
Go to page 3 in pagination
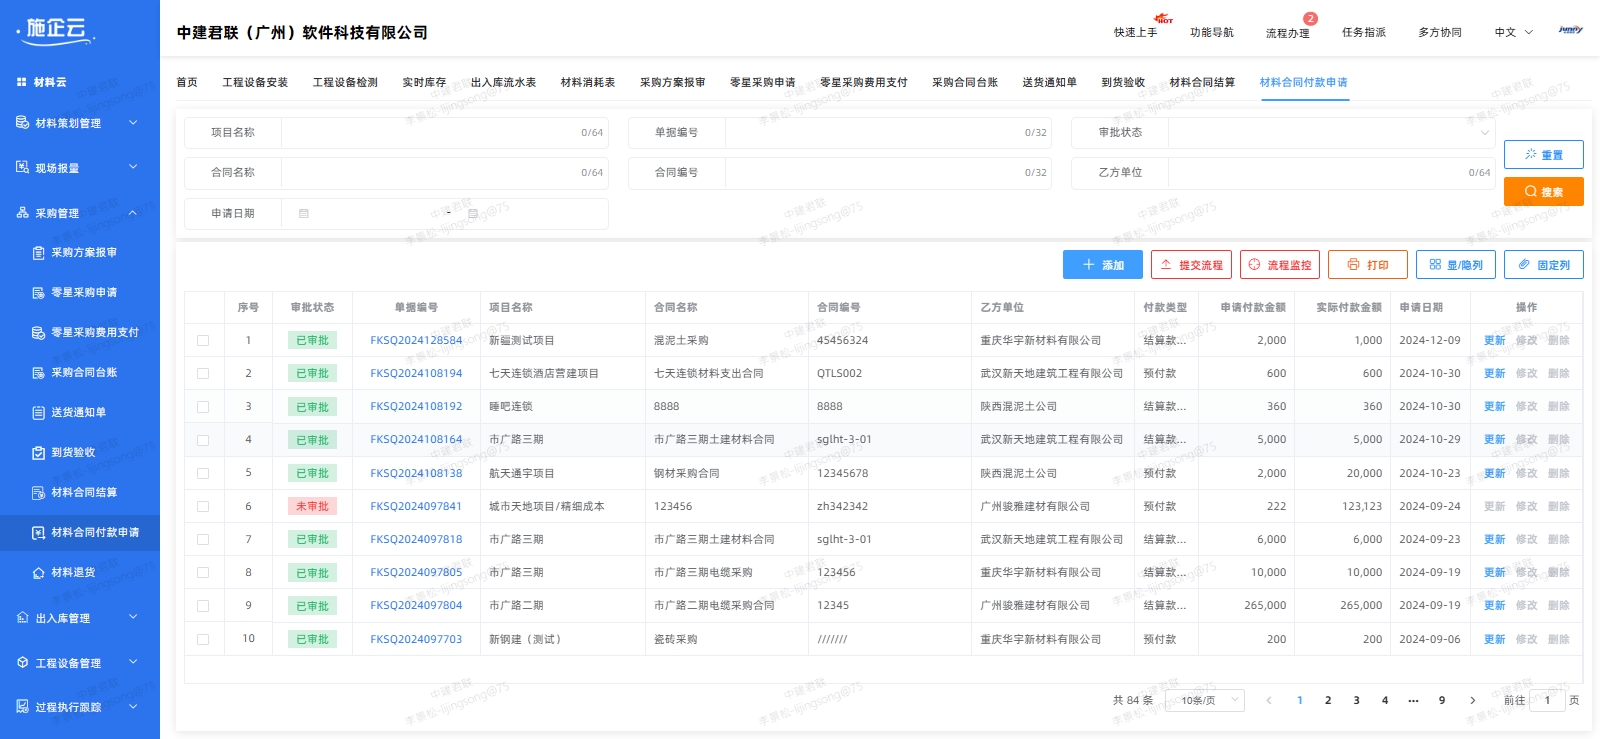(1356, 700)
